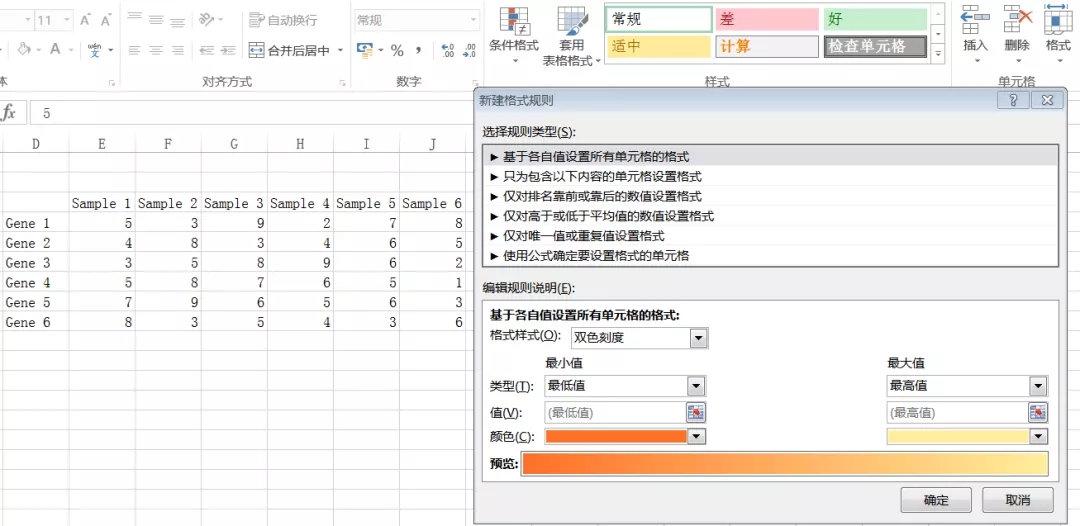The width and height of the screenshot is (1080, 526).
Task: Increase the cell indent
Action: [228, 50]
